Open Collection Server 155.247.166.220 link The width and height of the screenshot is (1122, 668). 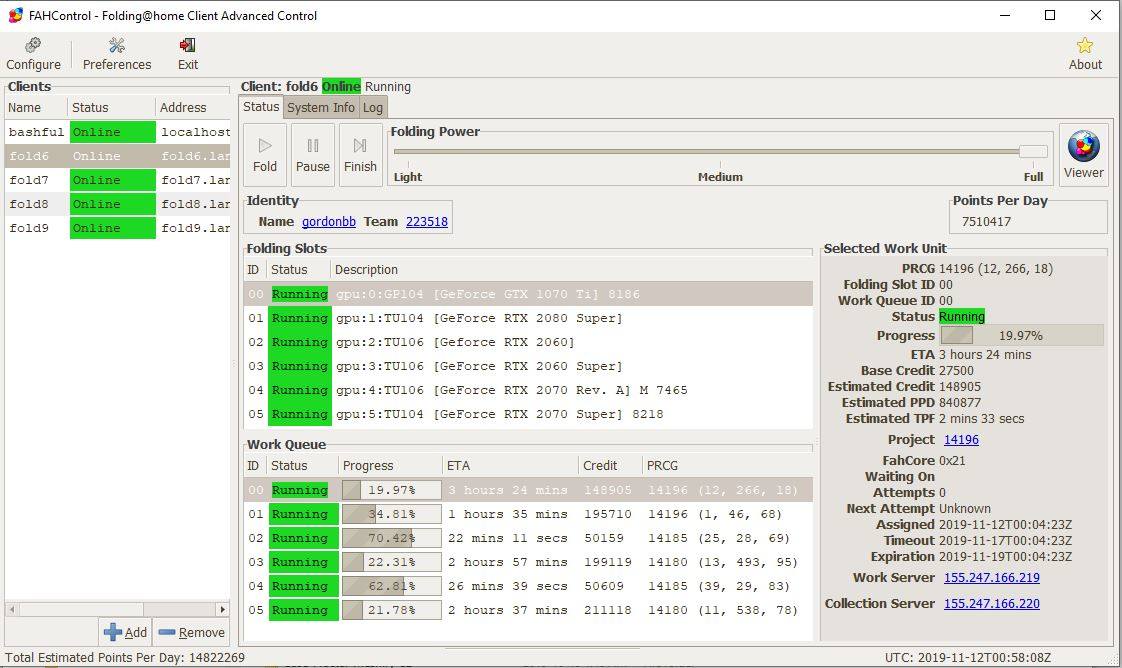tap(992, 604)
